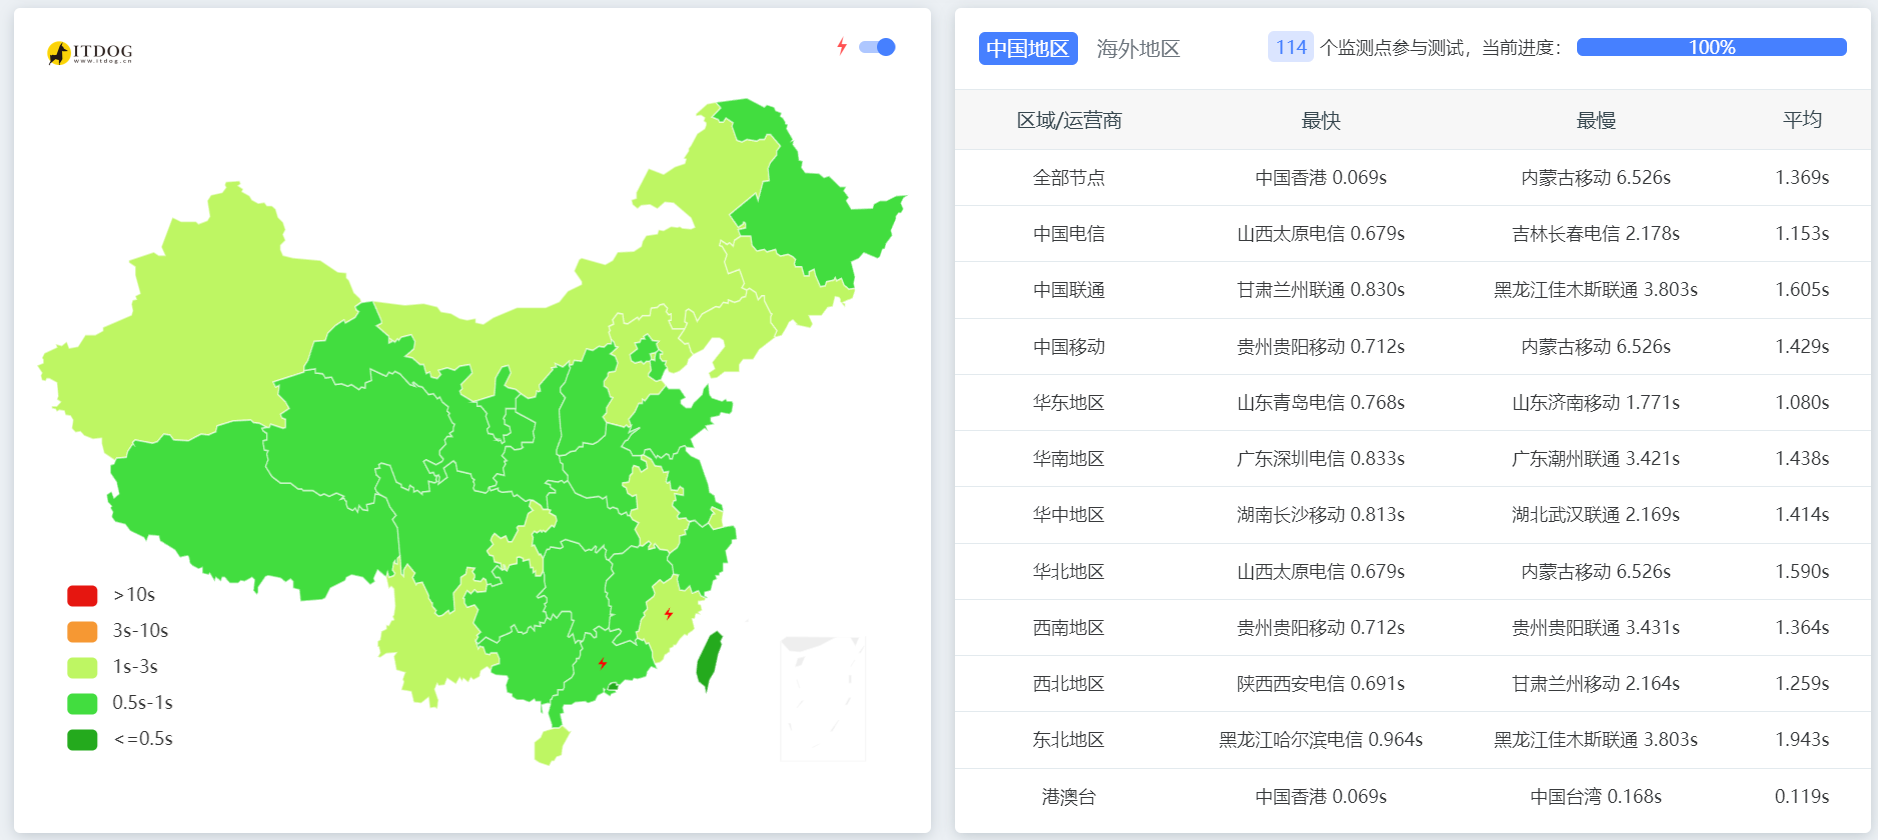Click the red >10s legend swatch
This screenshot has width=1878, height=840.
click(82, 596)
